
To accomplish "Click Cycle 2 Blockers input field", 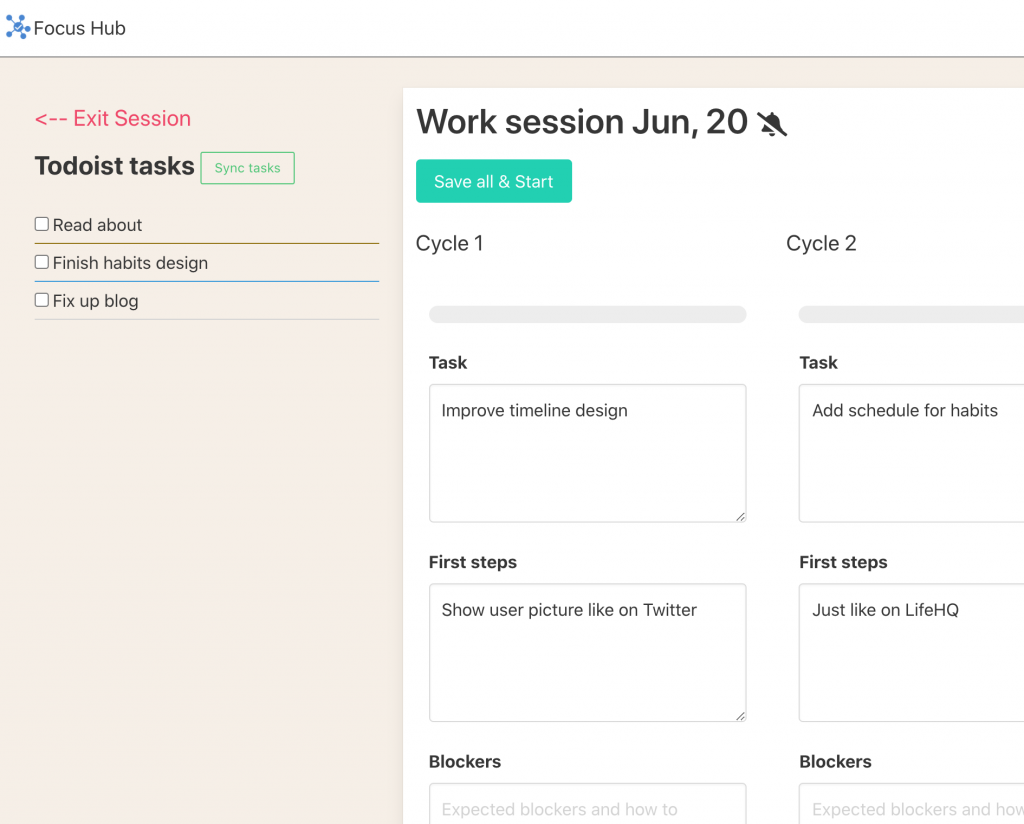I will [911, 804].
